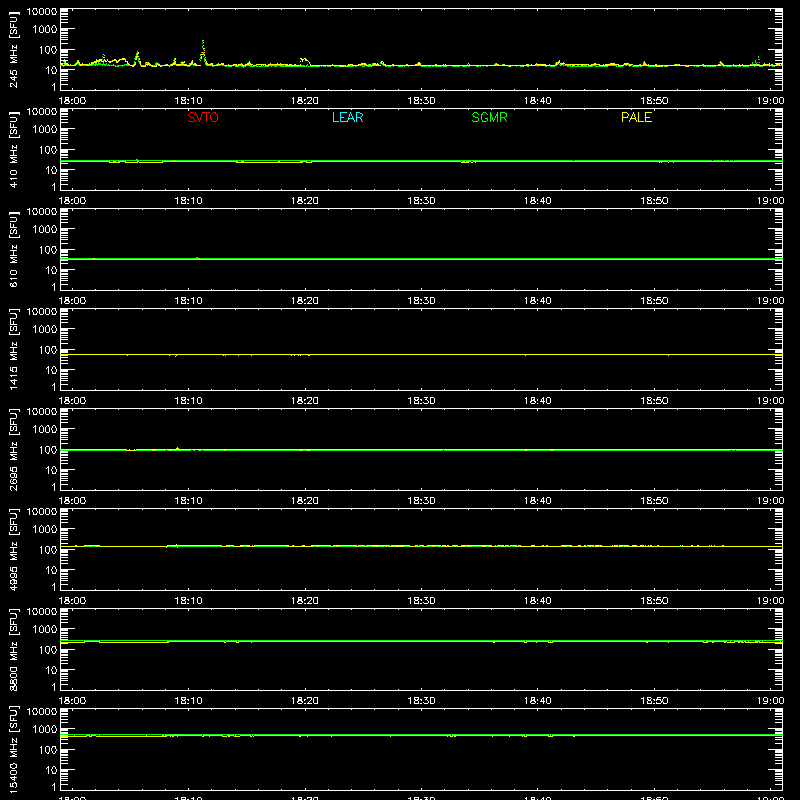Click the 18:20 tick label under the 245 MHz panel
Screen dimensions: 800x800
coord(305,101)
